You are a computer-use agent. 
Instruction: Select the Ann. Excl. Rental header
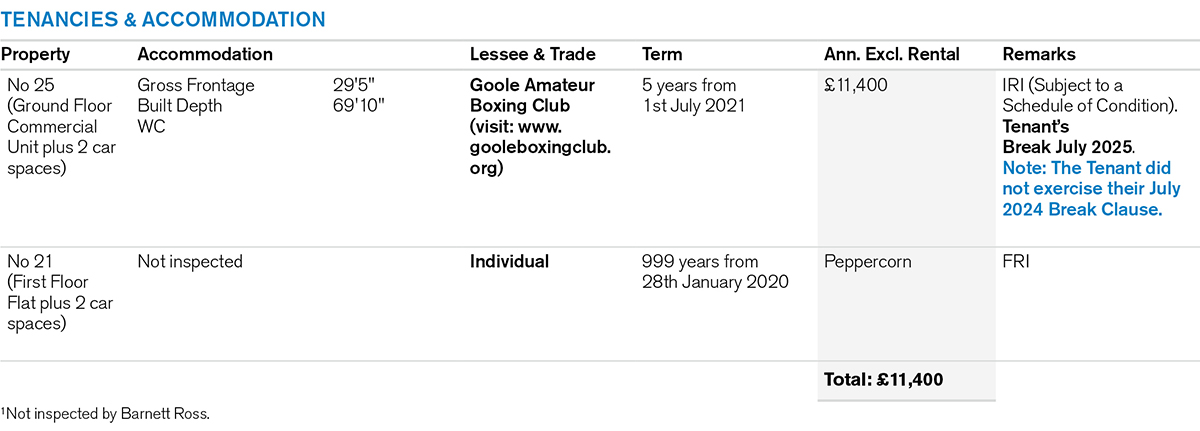pos(892,55)
